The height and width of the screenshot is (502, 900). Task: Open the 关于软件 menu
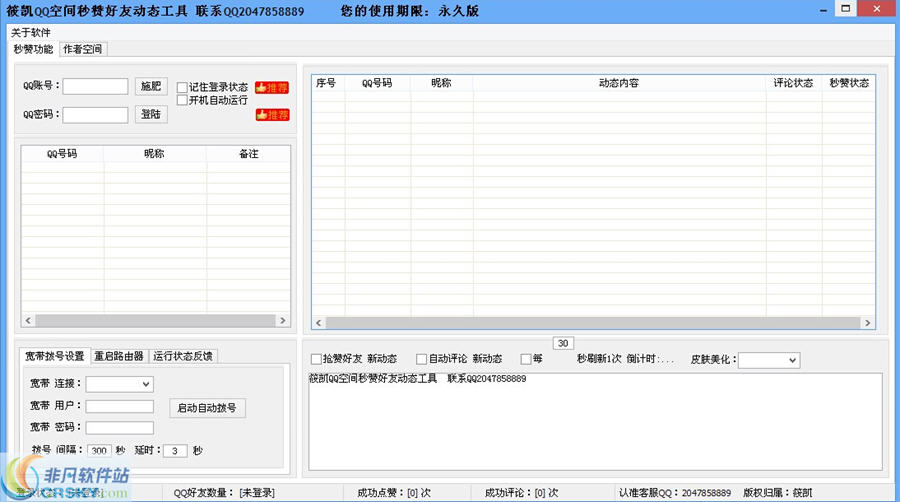(31, 33)
